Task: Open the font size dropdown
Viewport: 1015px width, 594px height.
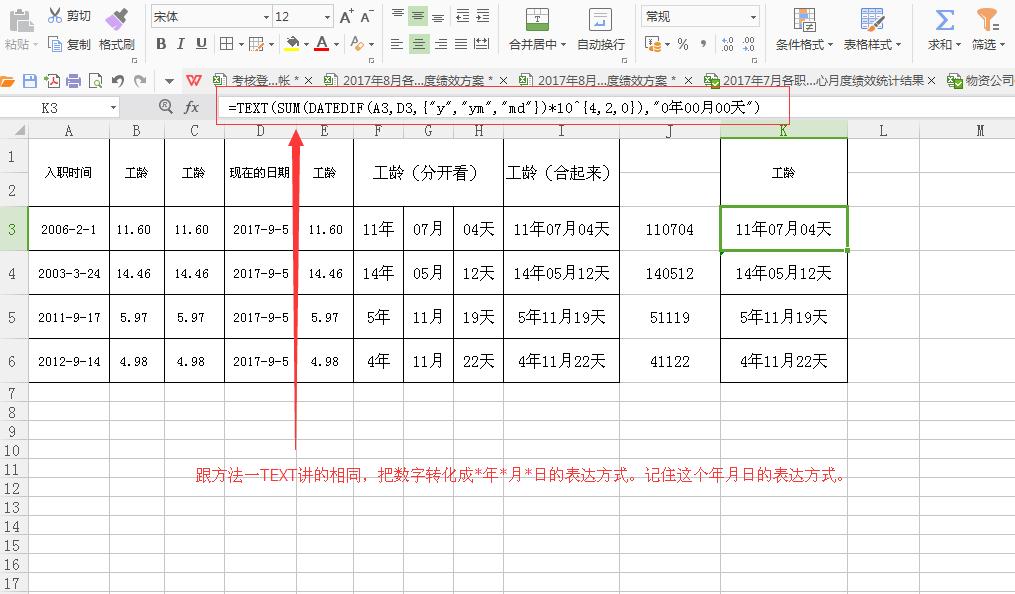Action: pos(326,17)
